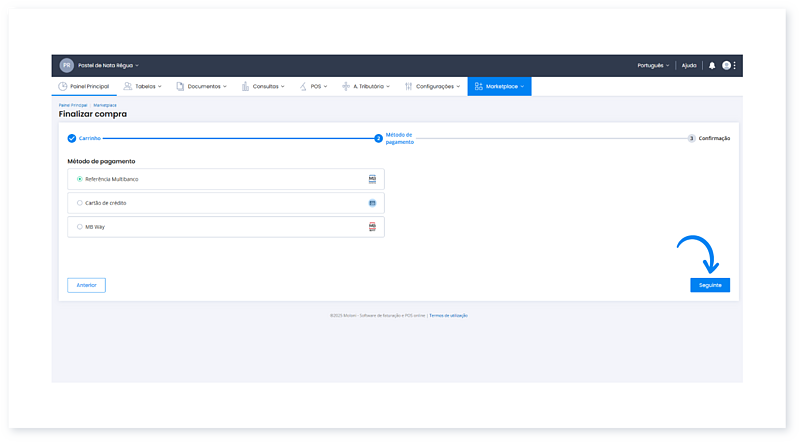Click the Painel Principal clock icon

coord(63,86)
